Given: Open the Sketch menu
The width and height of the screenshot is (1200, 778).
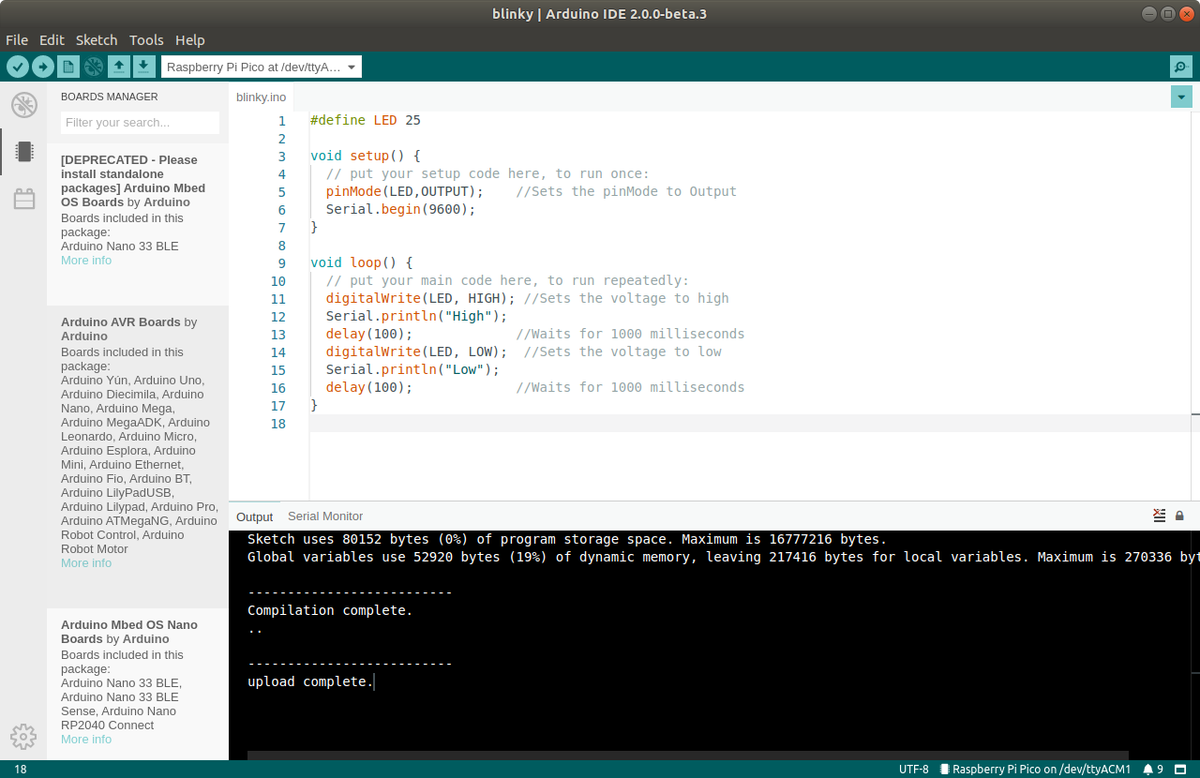Looking at the screenshot, I should pos(96,40).
